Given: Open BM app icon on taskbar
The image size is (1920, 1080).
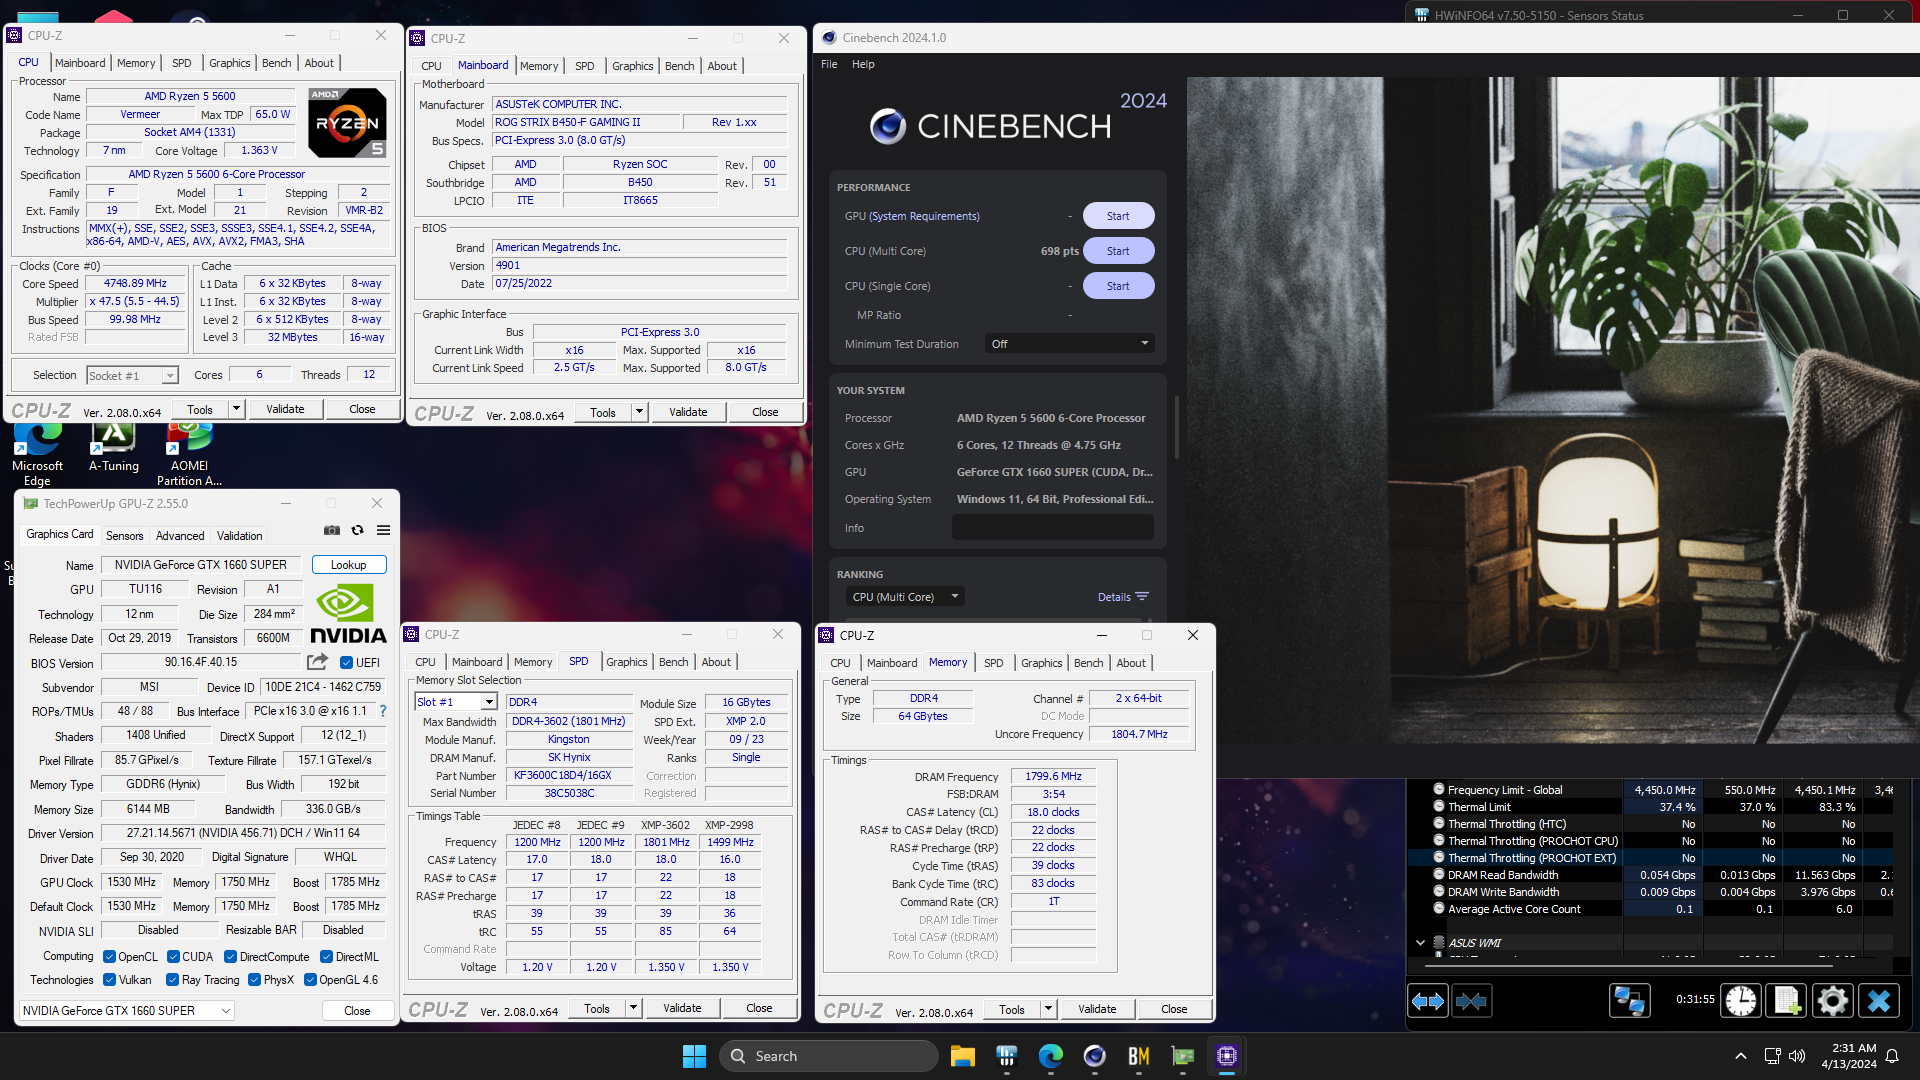Looking at the screenshot, I should click(x=1138, y=1056).
